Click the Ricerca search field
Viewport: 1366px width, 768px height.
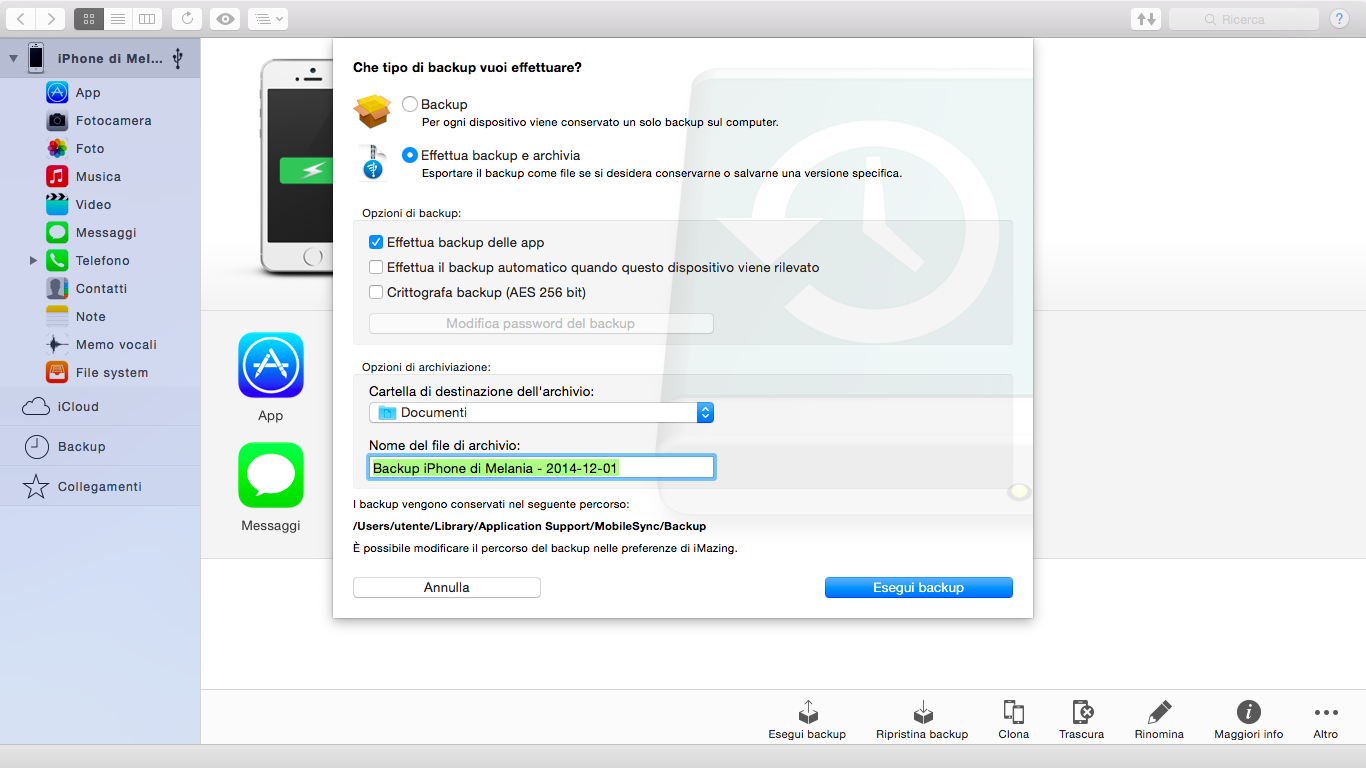1244,19
